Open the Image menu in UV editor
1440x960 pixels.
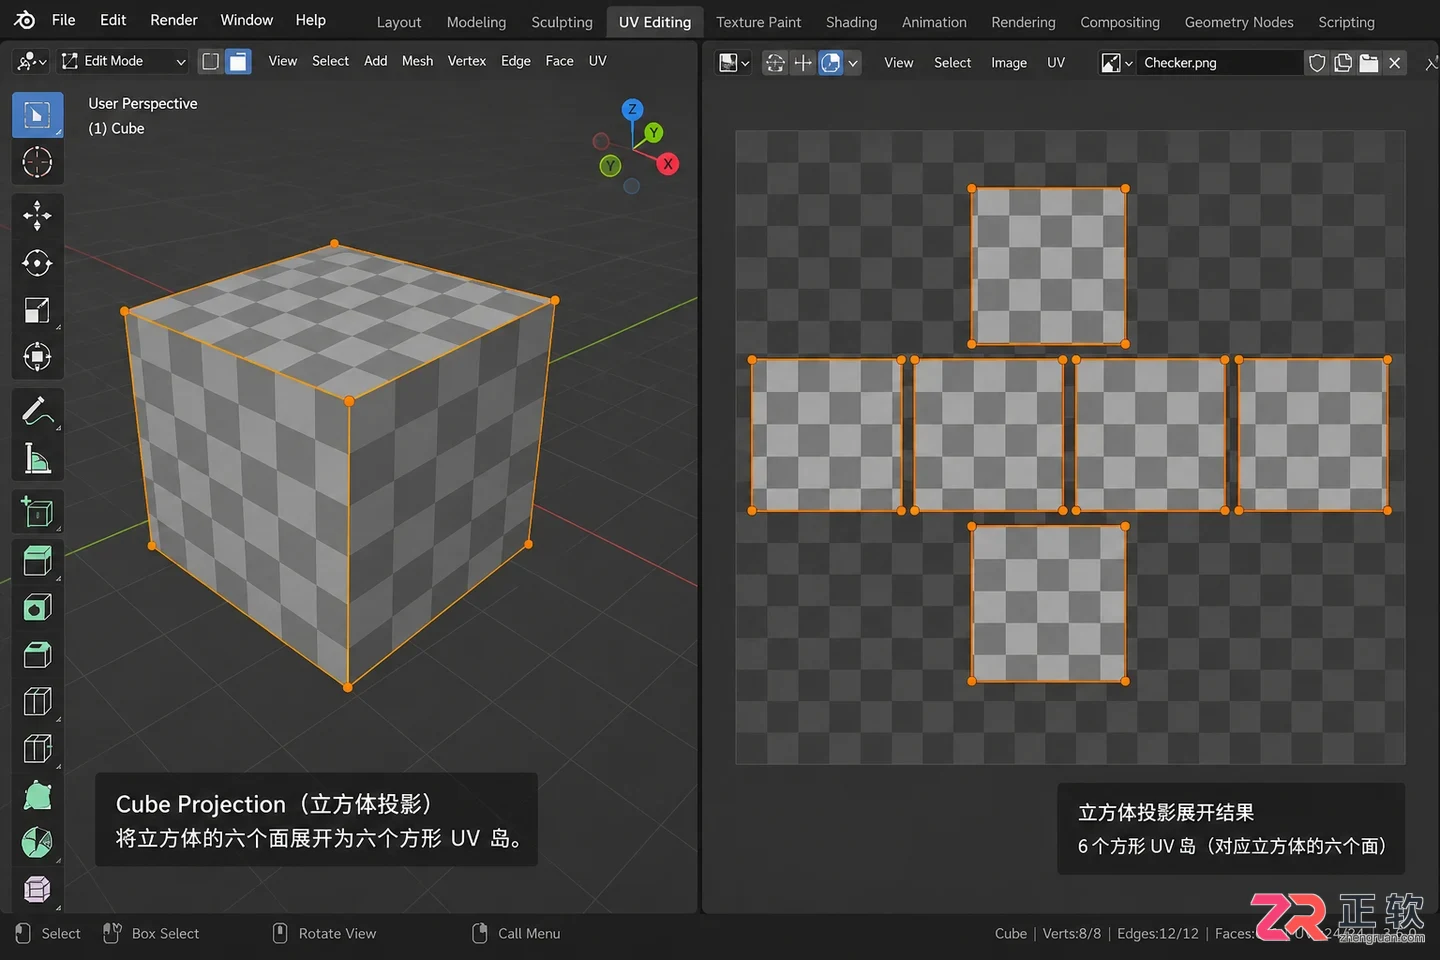(1008, 63)
